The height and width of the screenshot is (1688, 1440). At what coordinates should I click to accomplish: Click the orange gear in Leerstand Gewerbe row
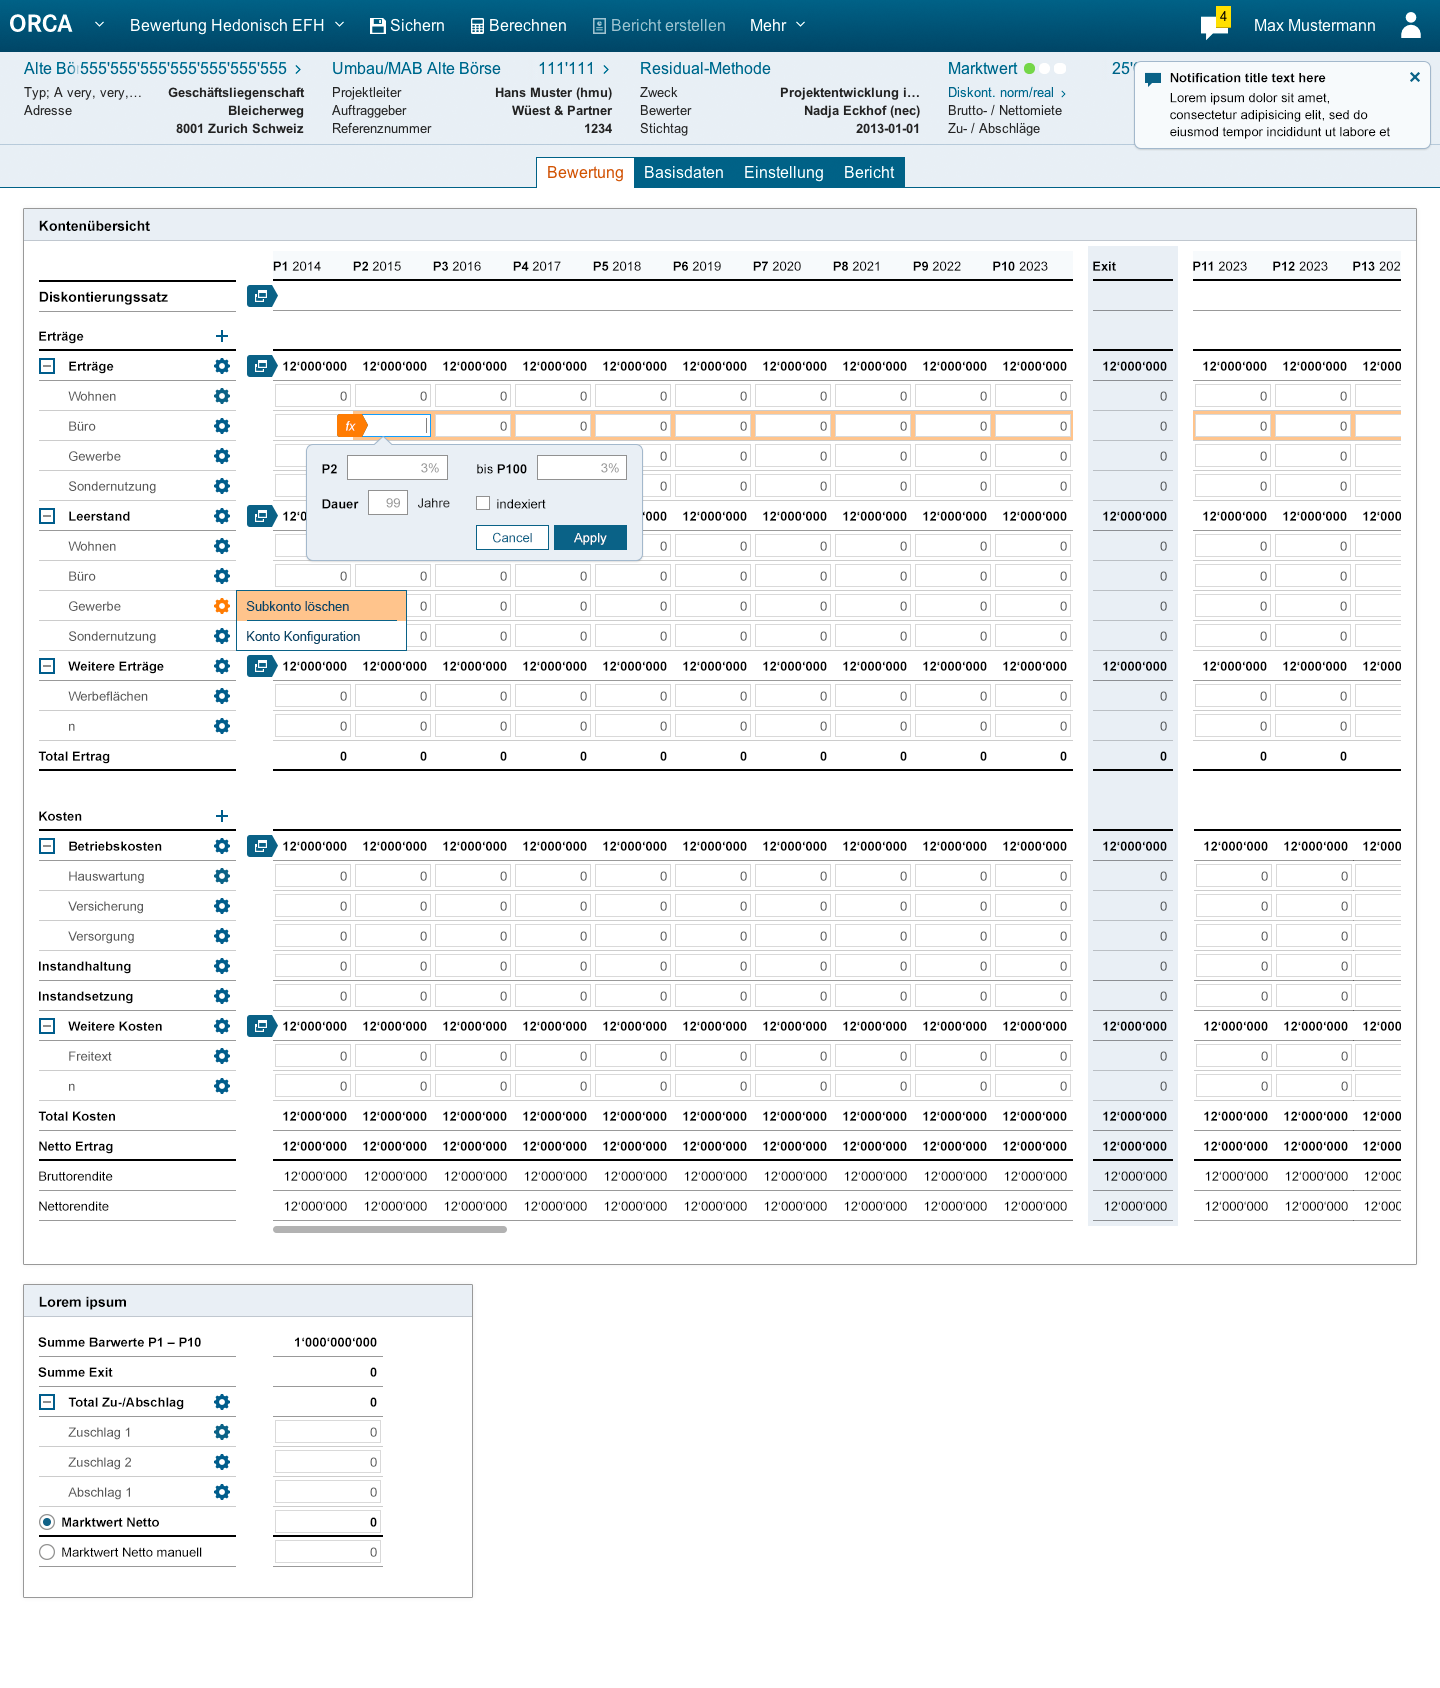[x=222, y=606]
